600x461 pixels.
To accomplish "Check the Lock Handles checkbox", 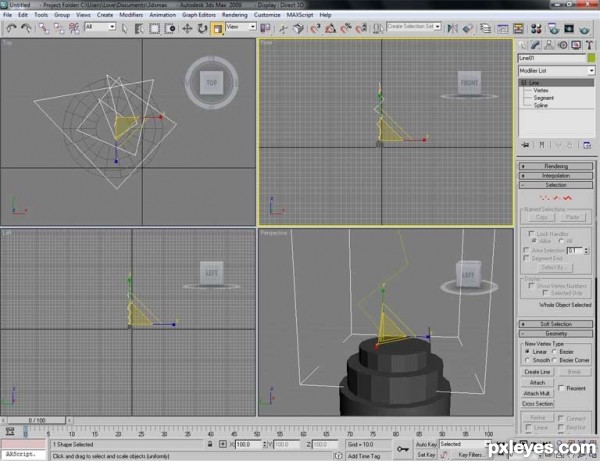I will point(531,233).
